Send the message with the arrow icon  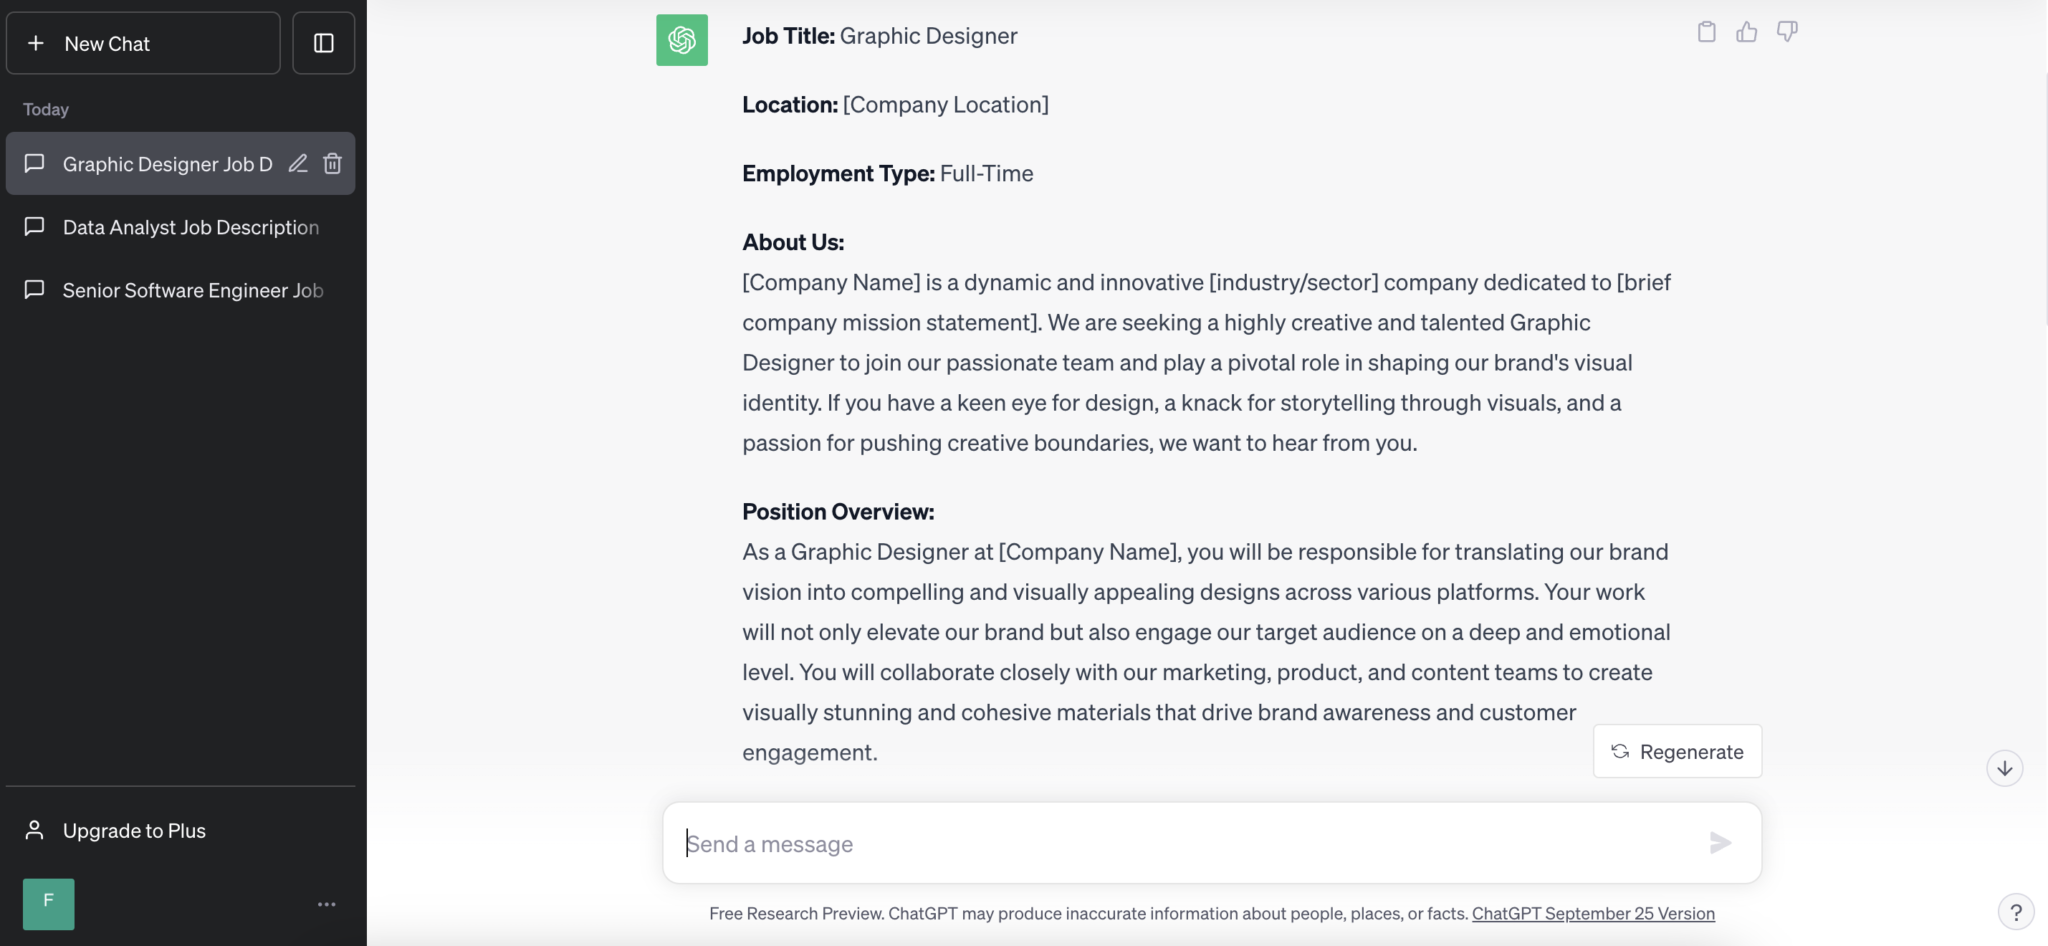pyautogui.click(x=1719, y=843)
